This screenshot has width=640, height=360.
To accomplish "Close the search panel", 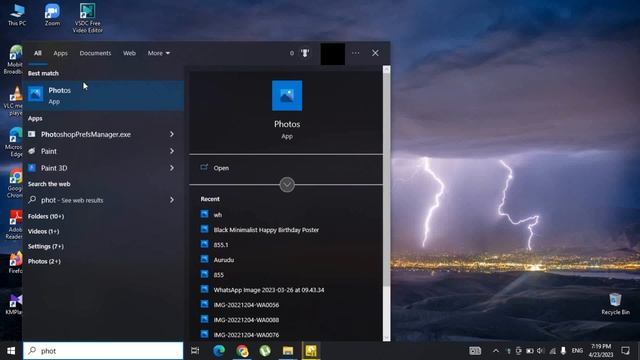I will pos(375,53).
